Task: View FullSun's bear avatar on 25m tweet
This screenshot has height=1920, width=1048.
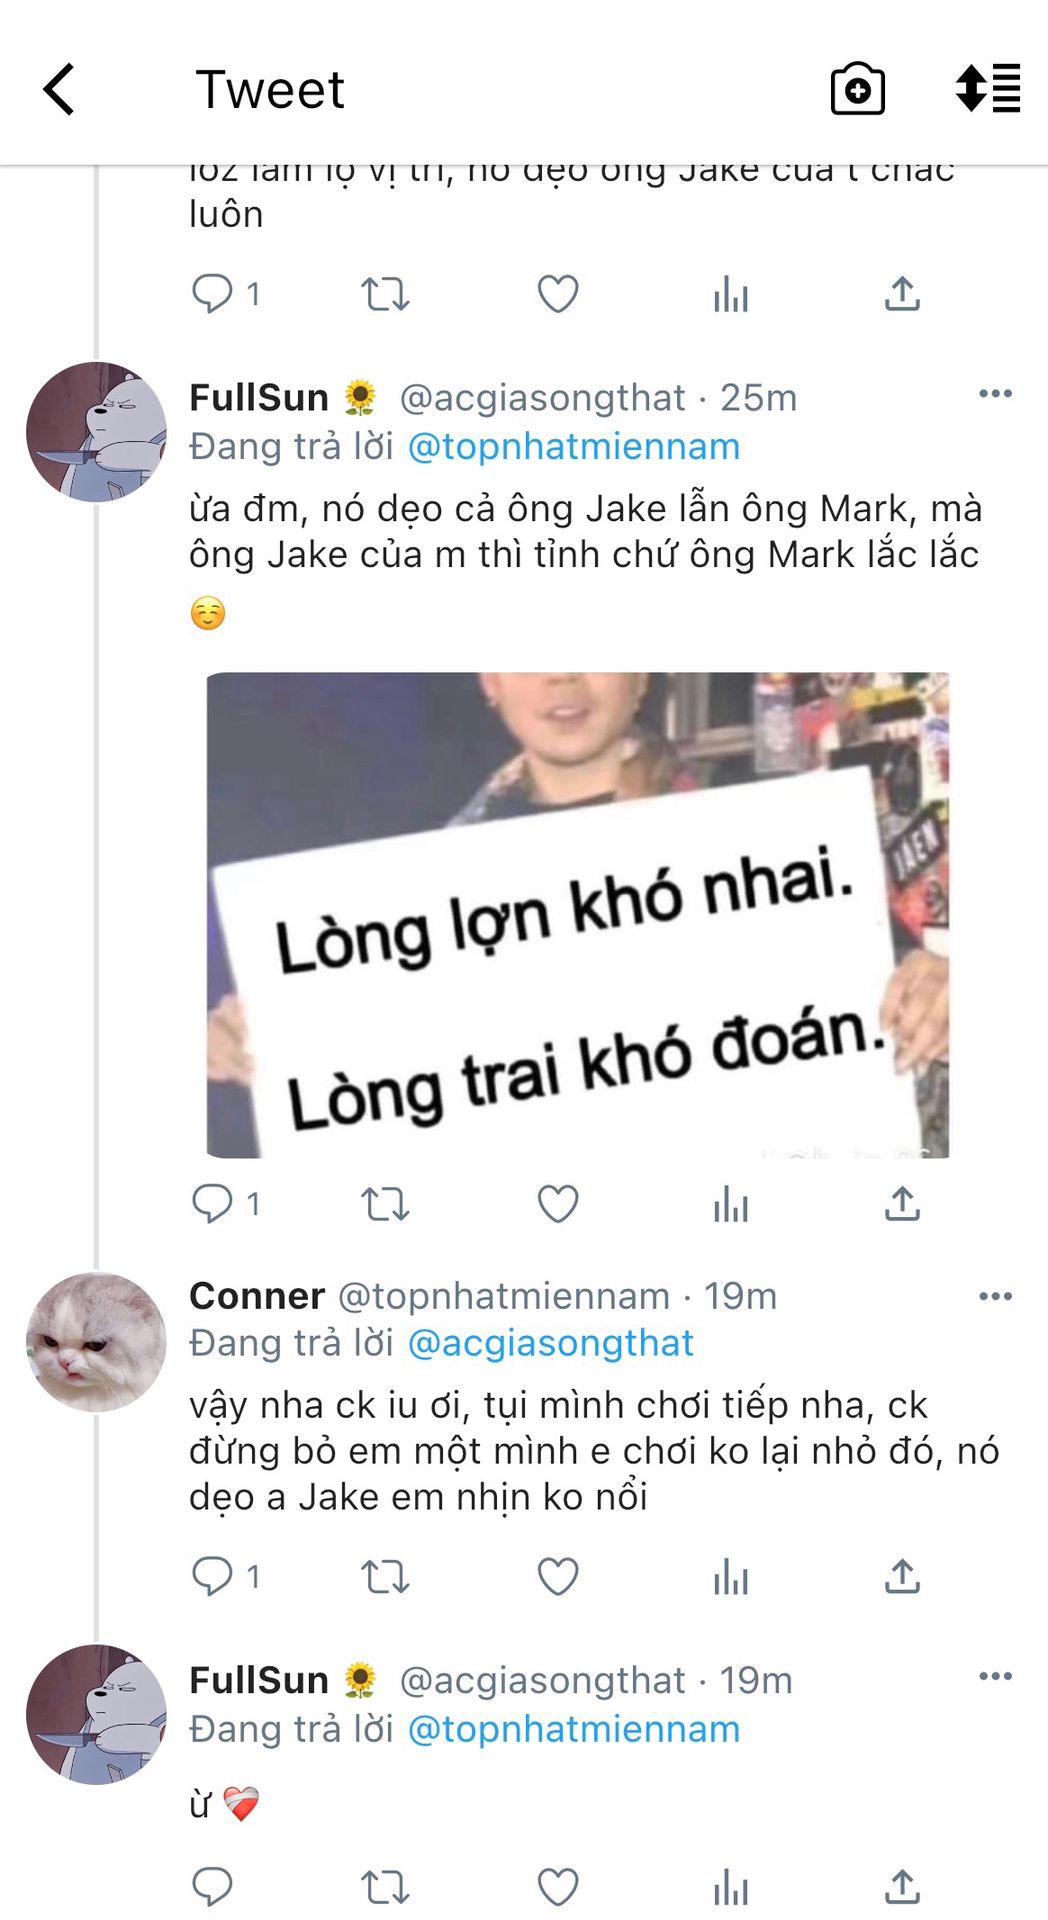Action: pos(96,431)
